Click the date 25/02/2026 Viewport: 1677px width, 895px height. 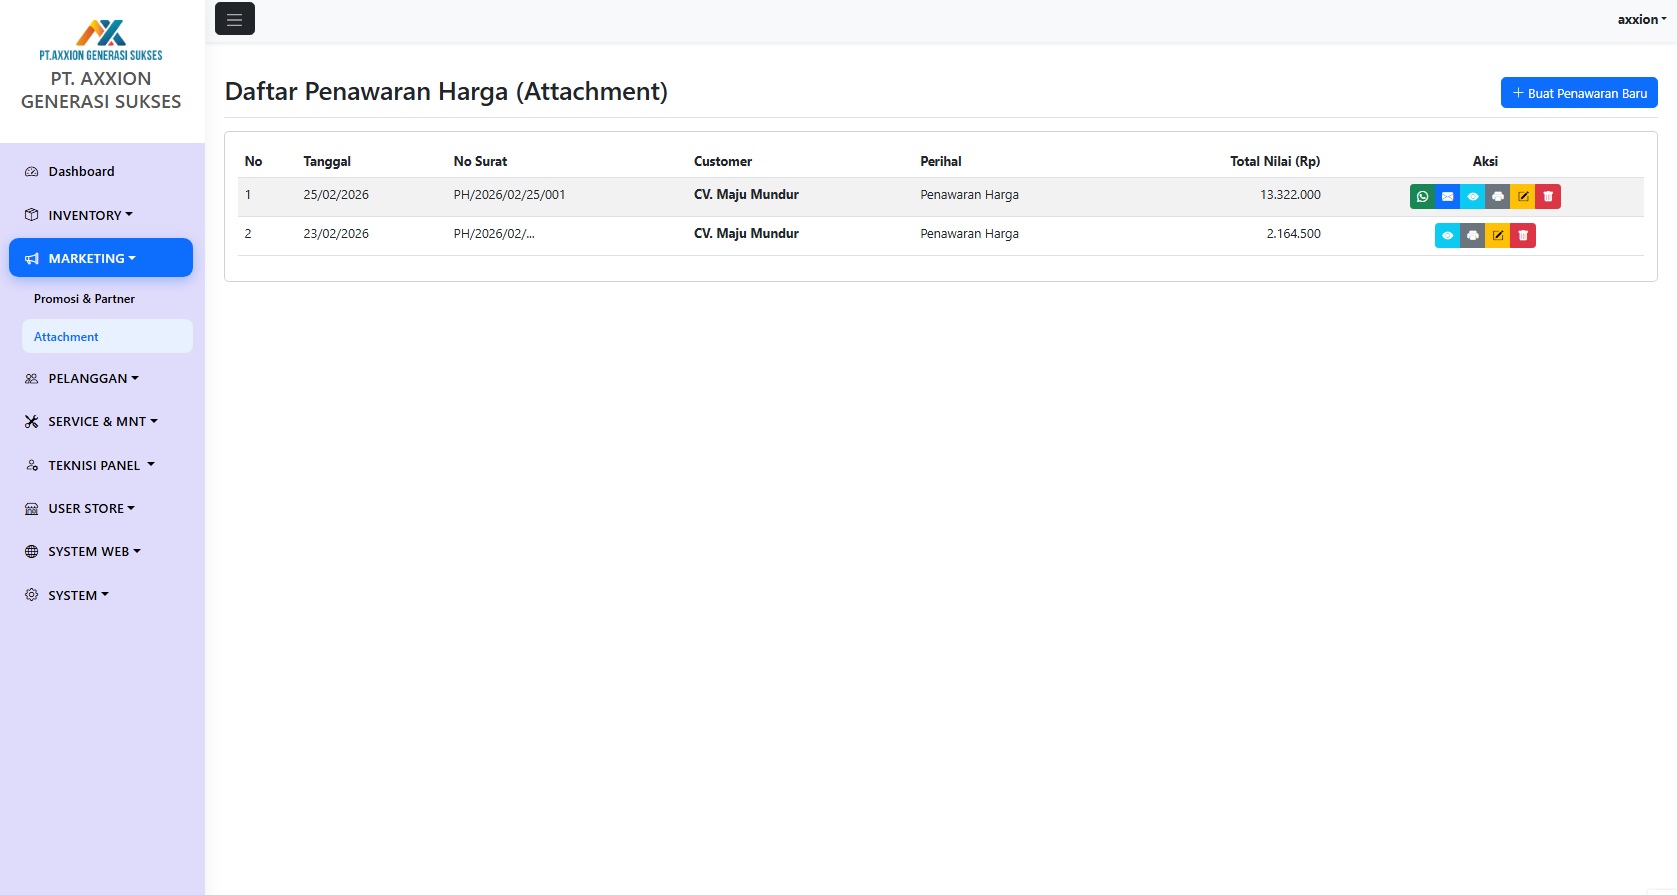pos(336,195)
